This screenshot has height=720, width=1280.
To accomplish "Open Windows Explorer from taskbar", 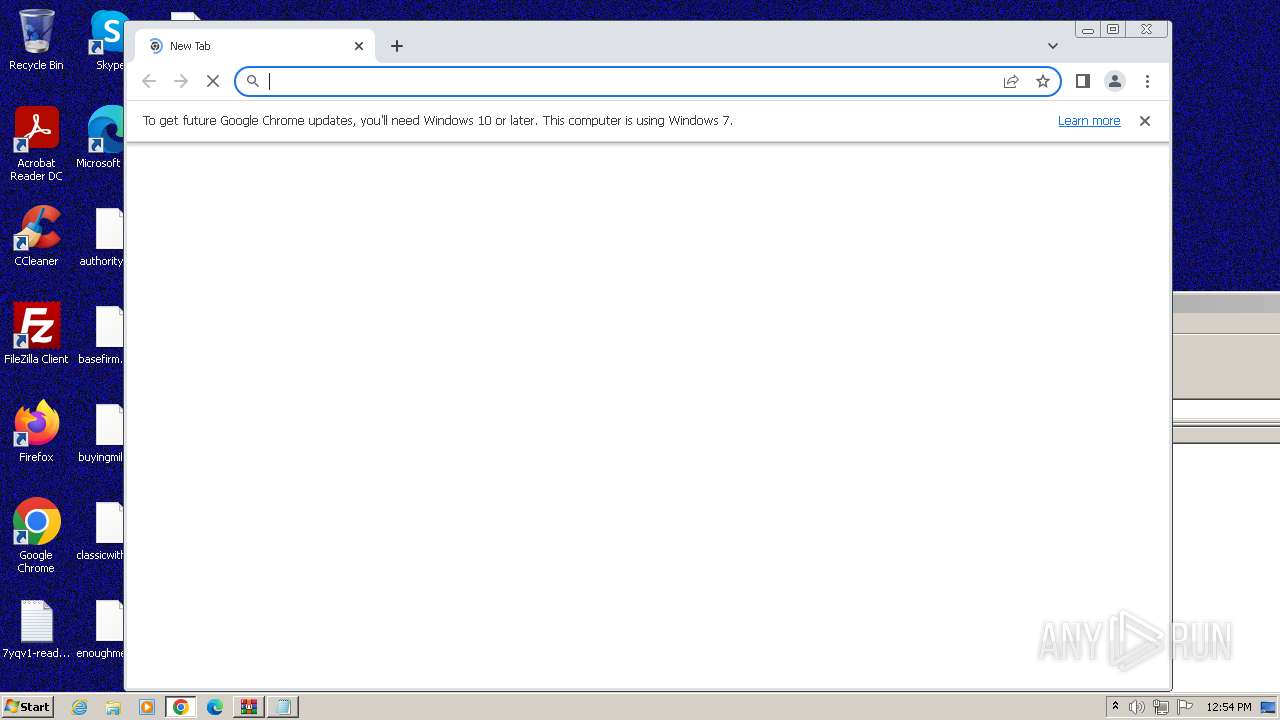I will (113, 707).
